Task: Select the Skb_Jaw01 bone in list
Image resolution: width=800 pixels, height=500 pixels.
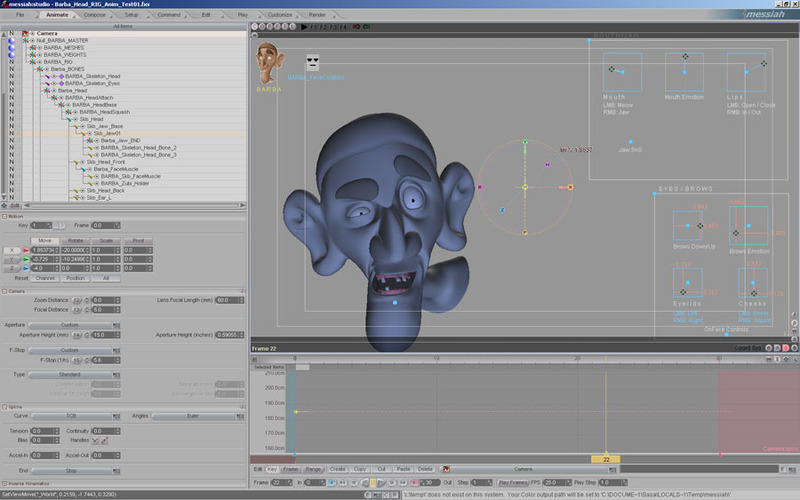Action: pos(107,133)
